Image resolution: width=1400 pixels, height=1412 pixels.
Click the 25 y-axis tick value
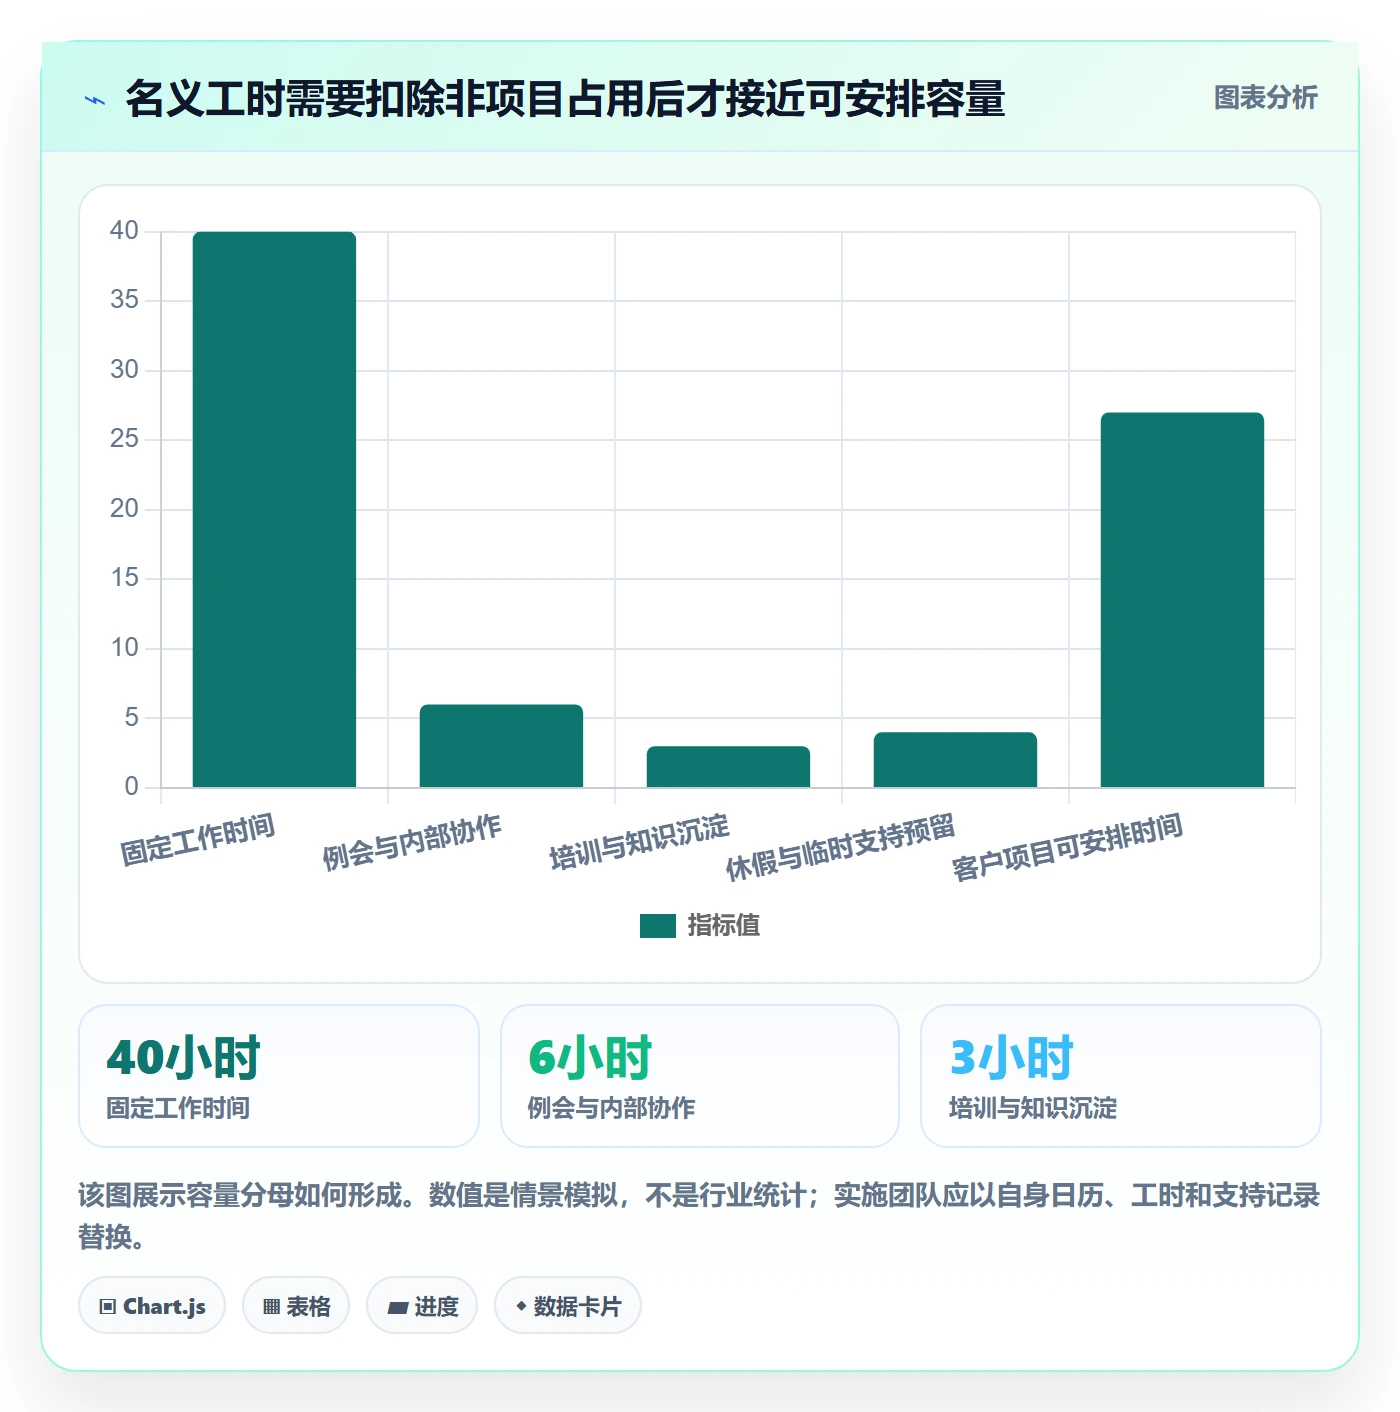coord(124,439)
